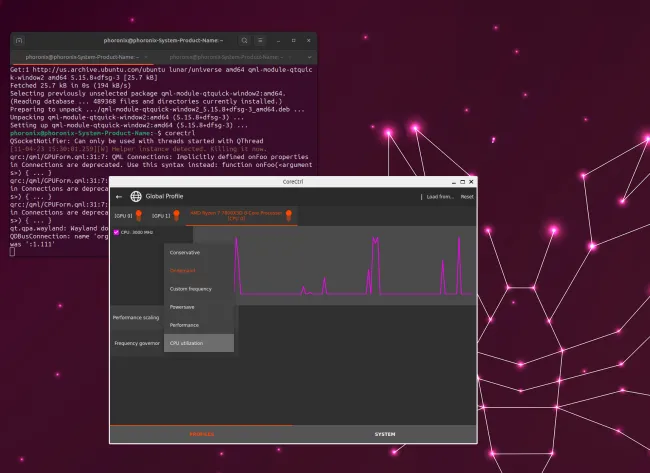Click the Global Profile globe icon
Viewport: 650px width, 473px height.
tap(136, 196)
